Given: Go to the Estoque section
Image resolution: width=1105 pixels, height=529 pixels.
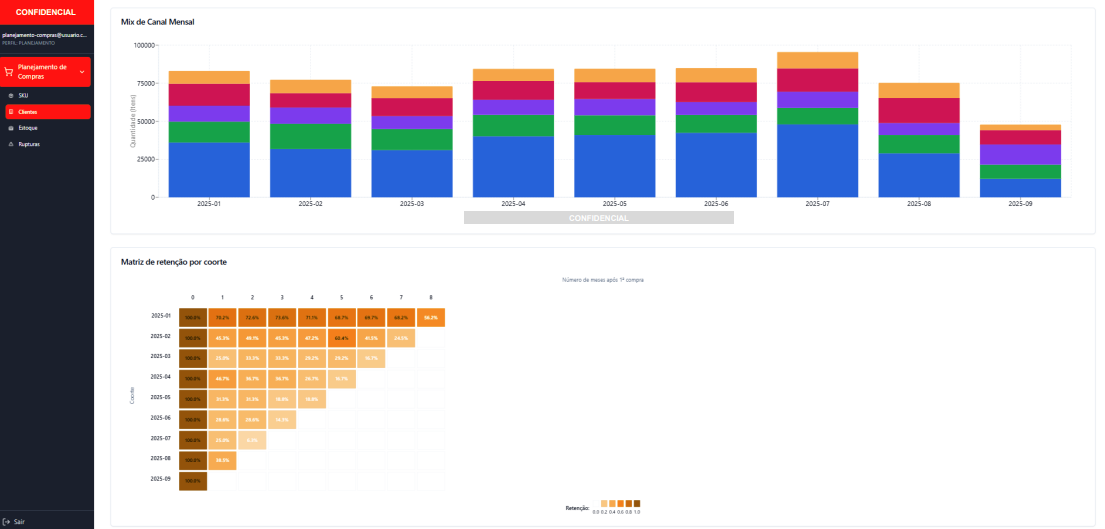Looking at the screenshot, I should (29, 128).
